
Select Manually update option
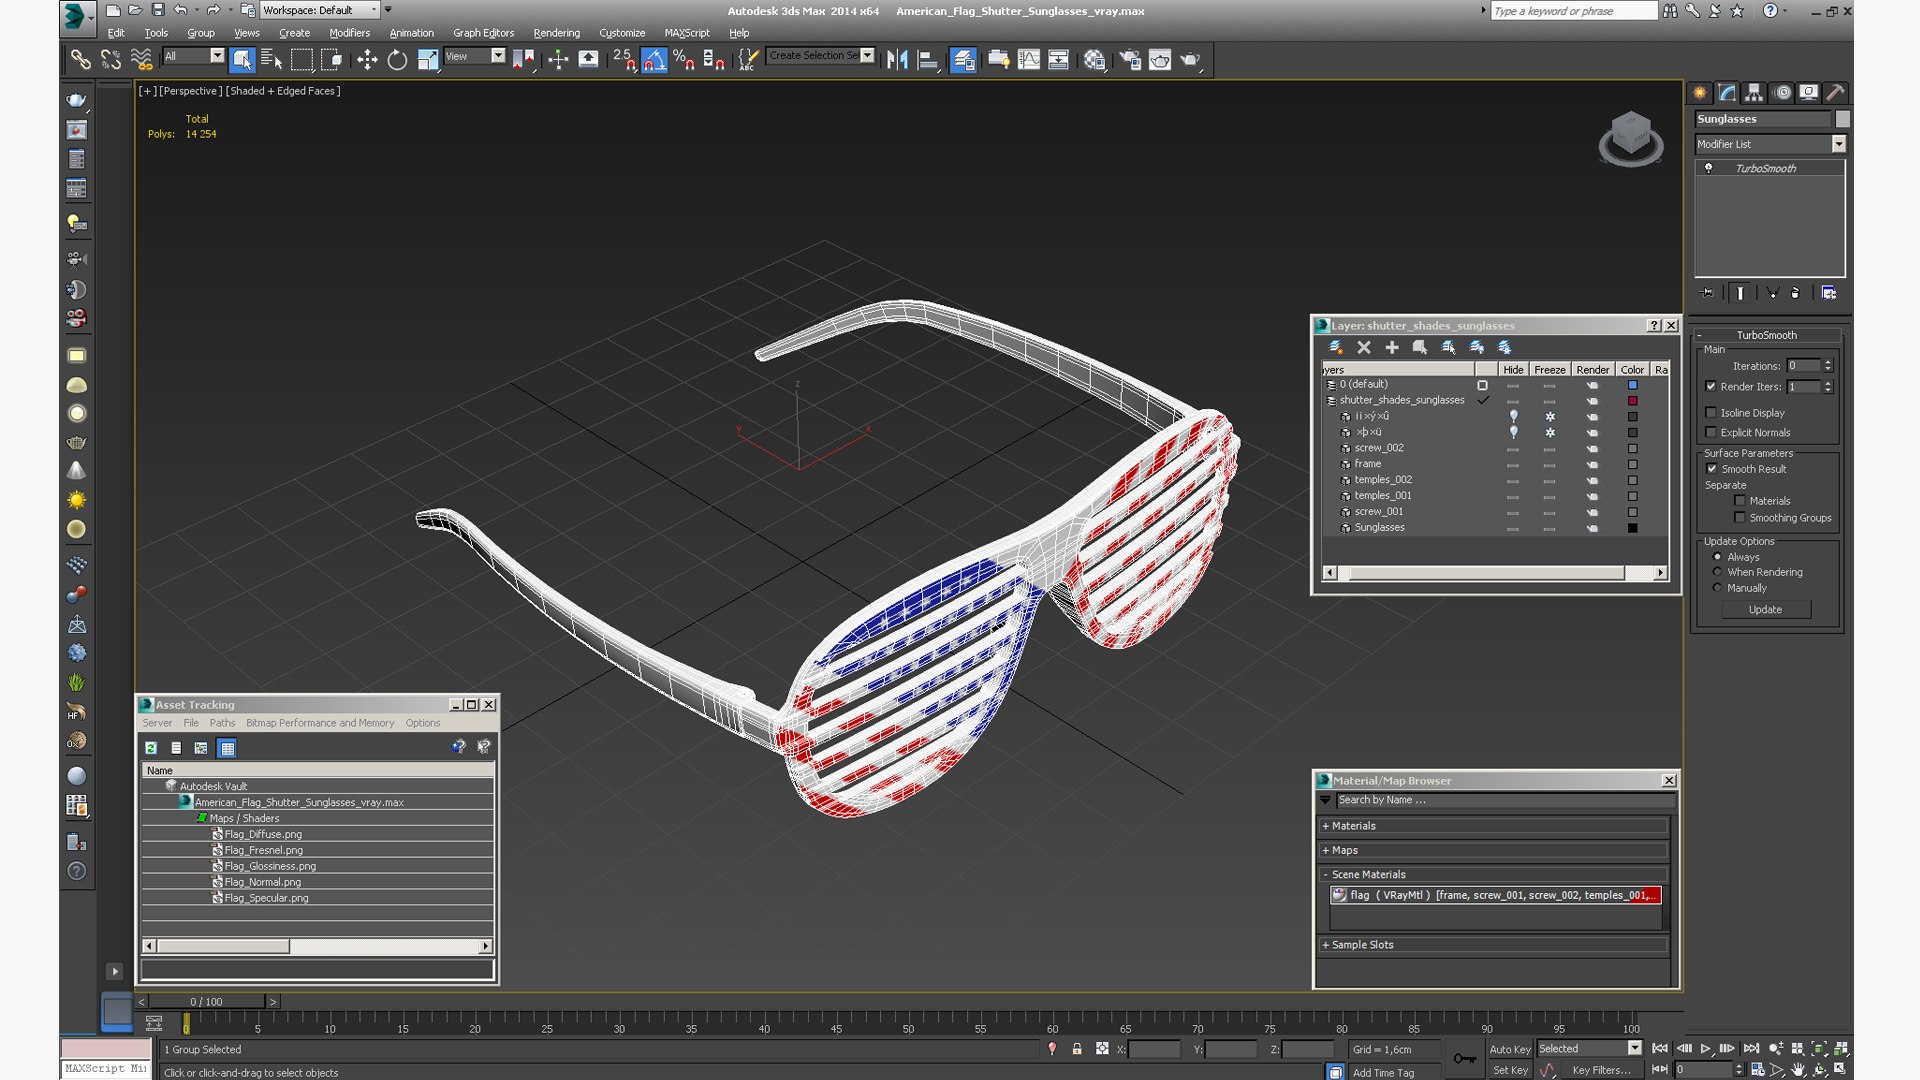tap(1718, 588)
